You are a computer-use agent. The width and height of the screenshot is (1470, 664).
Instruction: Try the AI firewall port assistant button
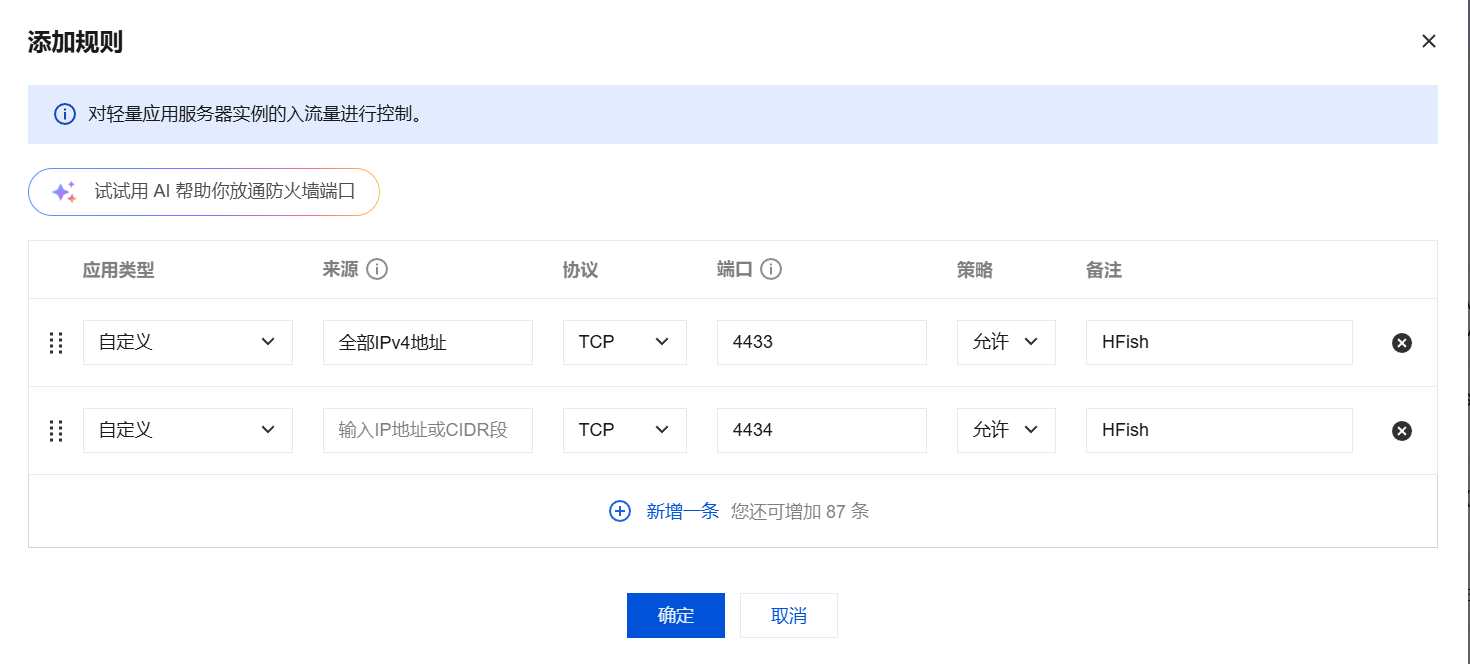[204, 192]
